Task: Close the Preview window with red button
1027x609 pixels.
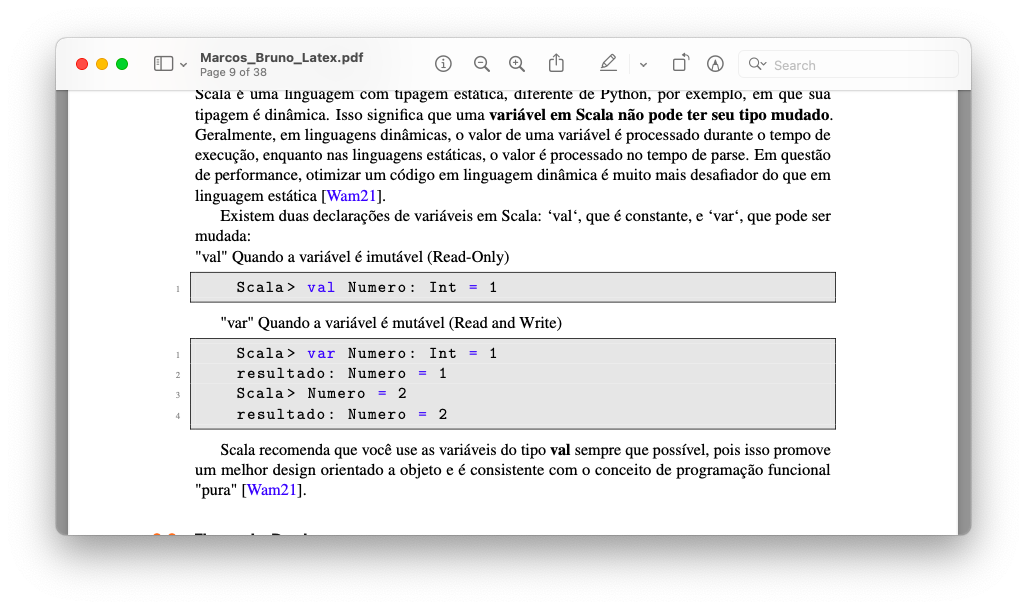Action: point(82,64)
